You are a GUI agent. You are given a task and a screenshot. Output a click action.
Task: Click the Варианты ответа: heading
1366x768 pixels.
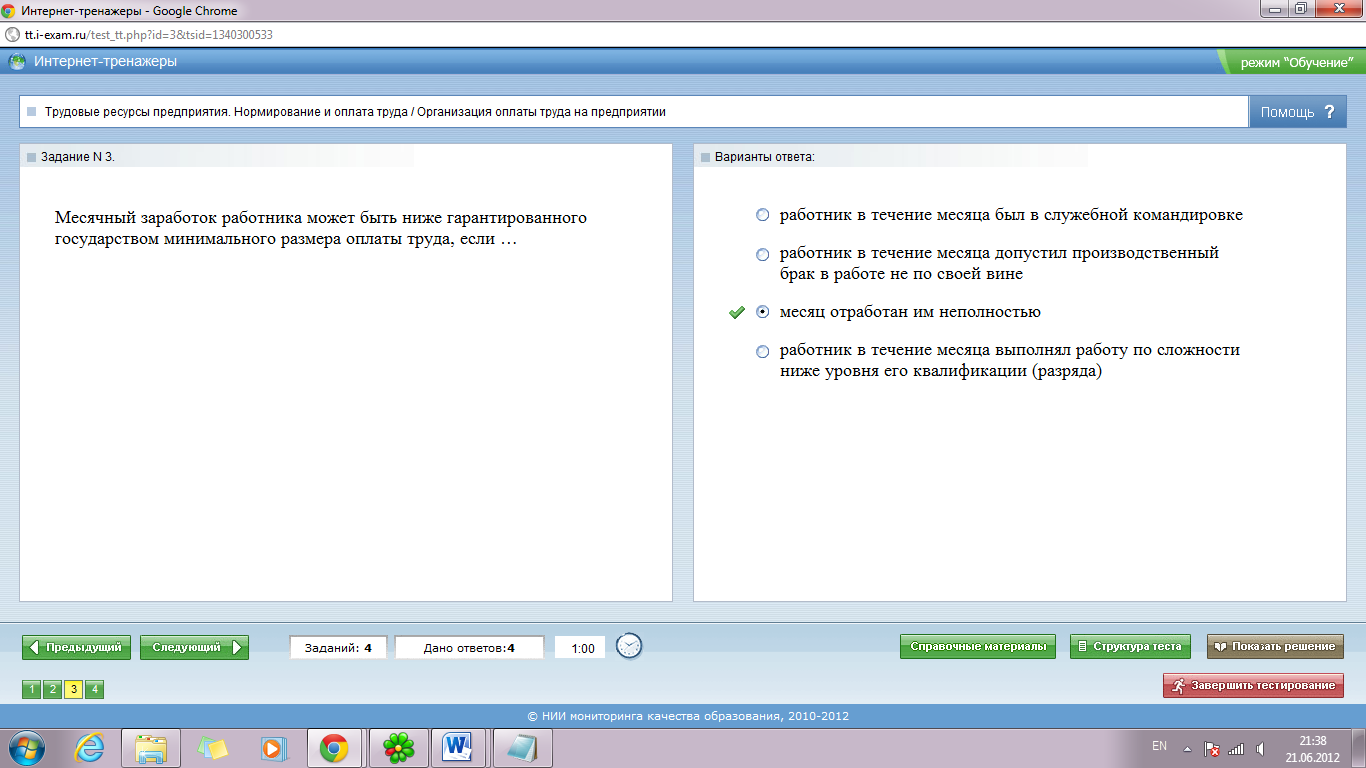tap(764, 157)
